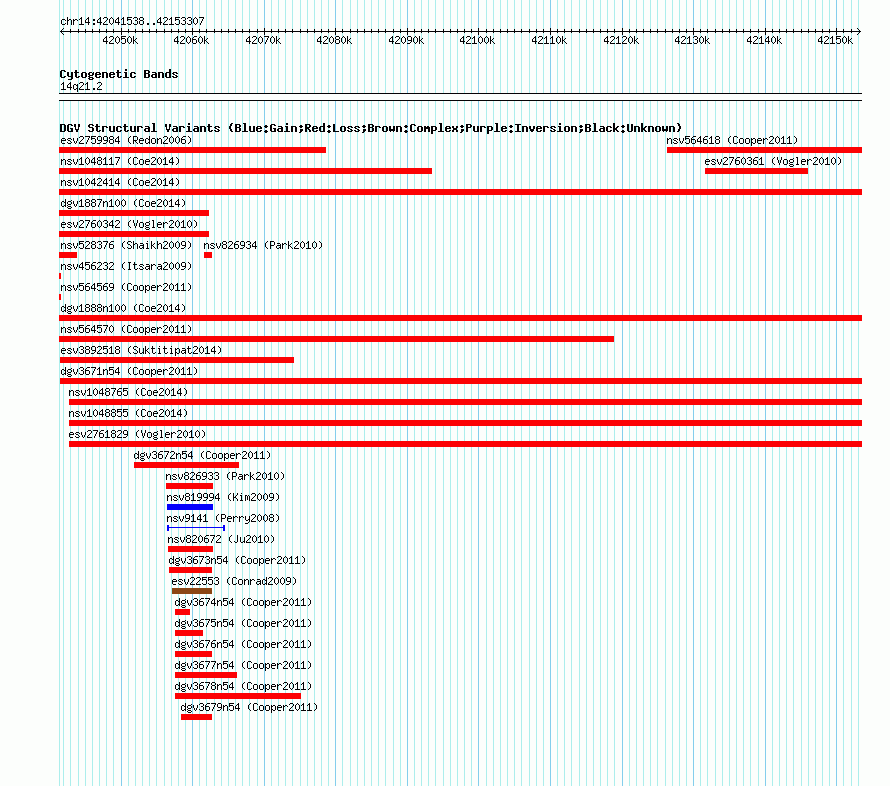Click the red bar under esv2760342

pos(134,234)
